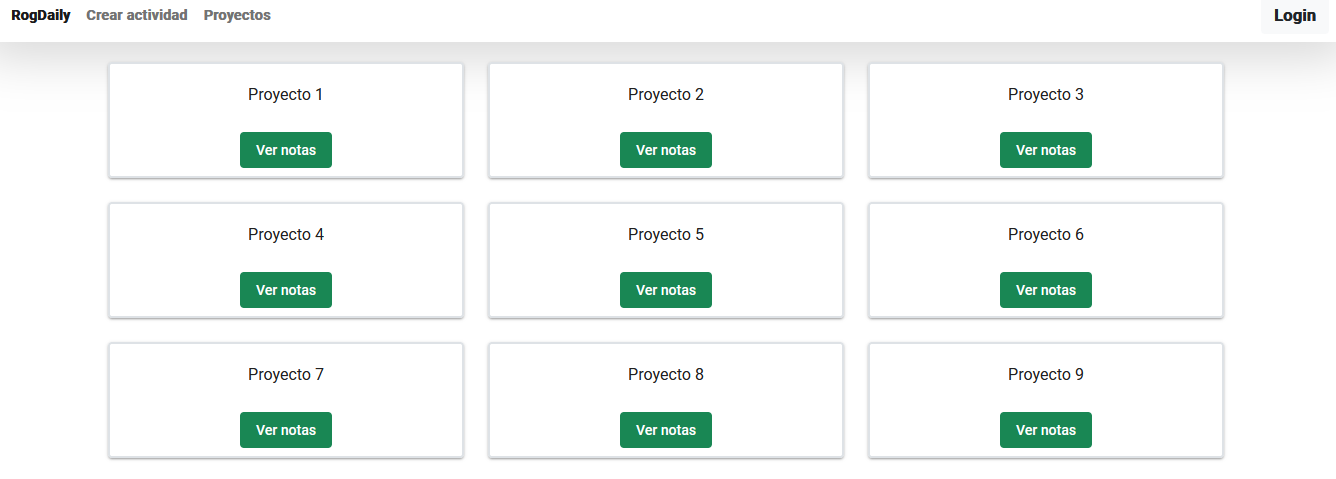
Task: View Proyecto 7 notes button
Action: 286,430
